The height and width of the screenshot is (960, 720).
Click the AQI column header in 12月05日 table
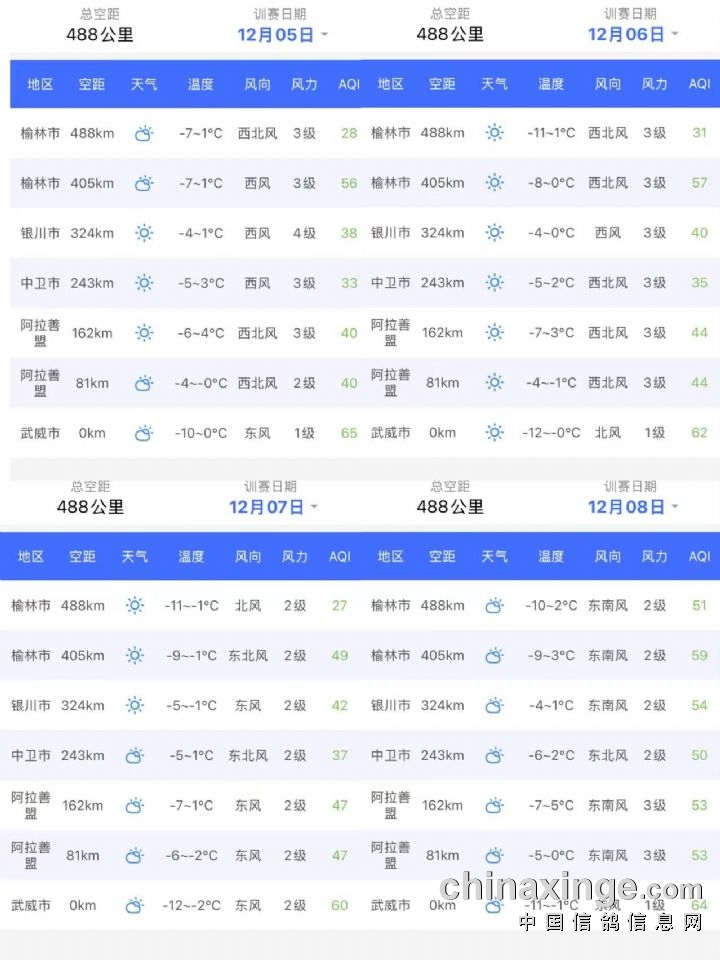[349, 84]
